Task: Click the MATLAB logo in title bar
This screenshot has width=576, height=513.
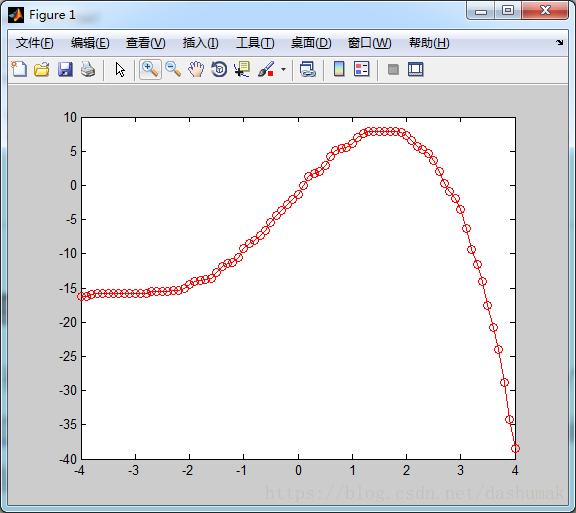Action: coord(16,15)
